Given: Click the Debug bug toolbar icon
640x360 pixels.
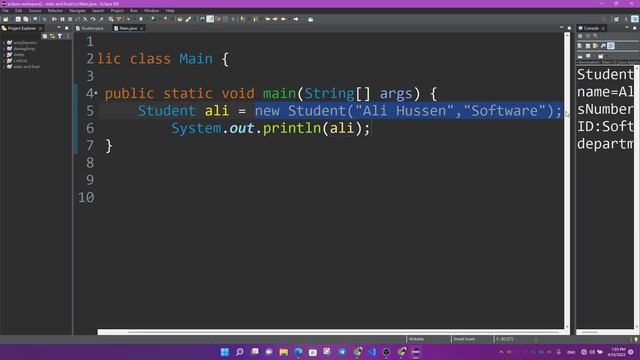Looking at the screenshot, I should (129, 19).
